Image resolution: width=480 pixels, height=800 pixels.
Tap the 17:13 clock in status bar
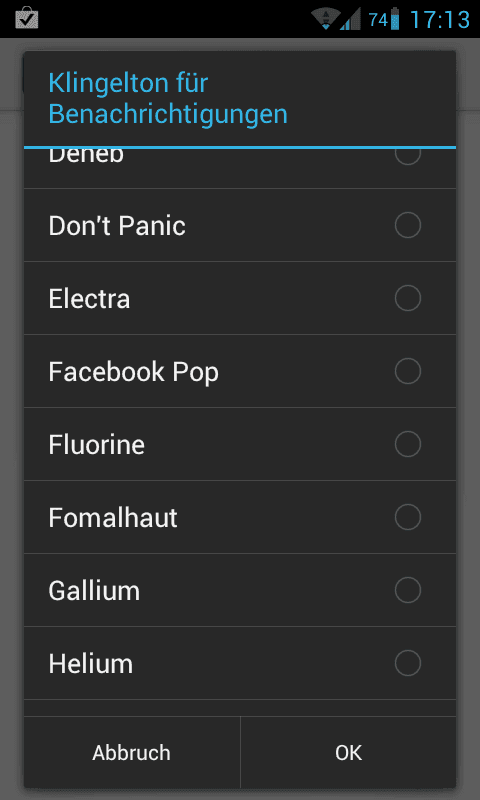point(440,19)
